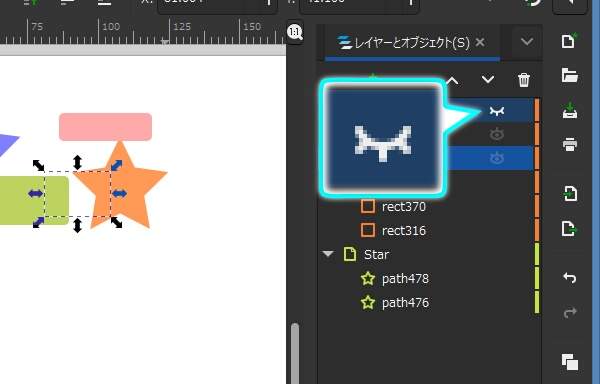Viewport: 600px width, 384px height.
Task: Open a file via the folder icon
Action: pyautogui.click(x=569, y=75)
